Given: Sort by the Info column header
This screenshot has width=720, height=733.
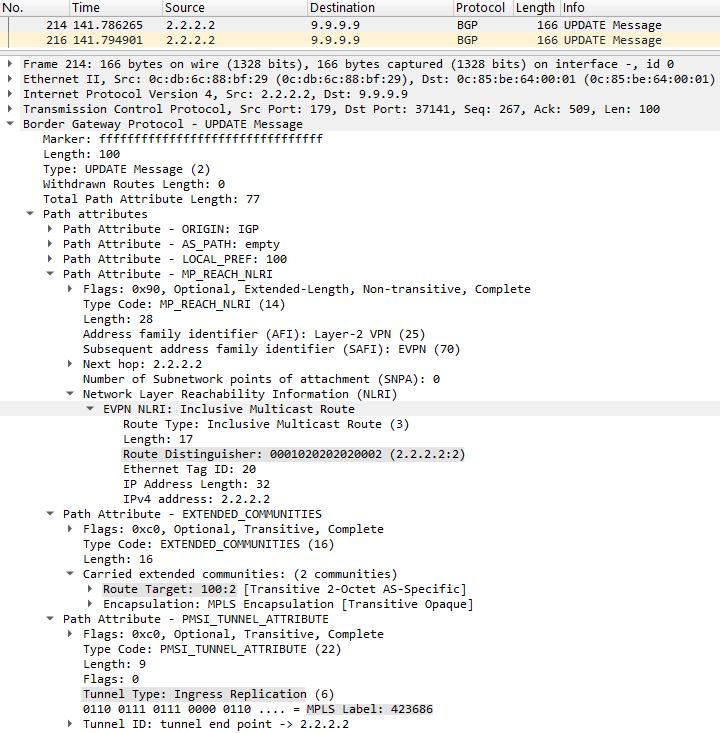Looking at the screenshot, I should [641, 8].
